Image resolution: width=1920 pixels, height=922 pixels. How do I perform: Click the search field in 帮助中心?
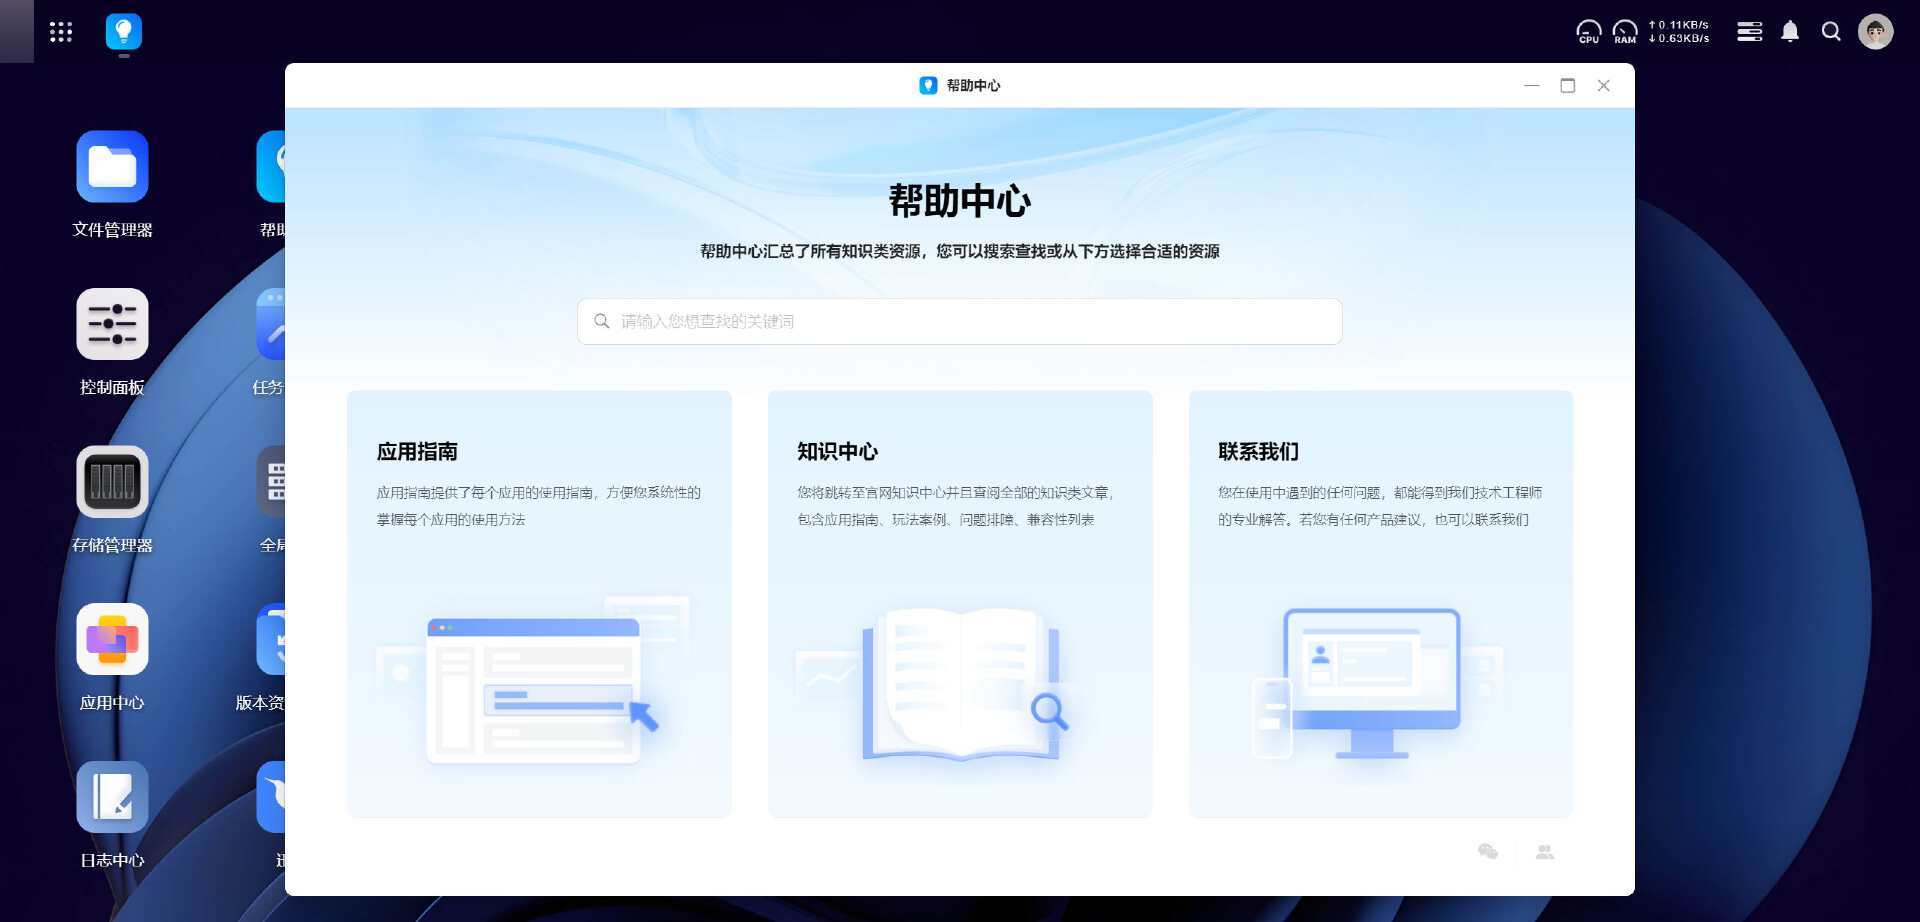coord(959,321)
